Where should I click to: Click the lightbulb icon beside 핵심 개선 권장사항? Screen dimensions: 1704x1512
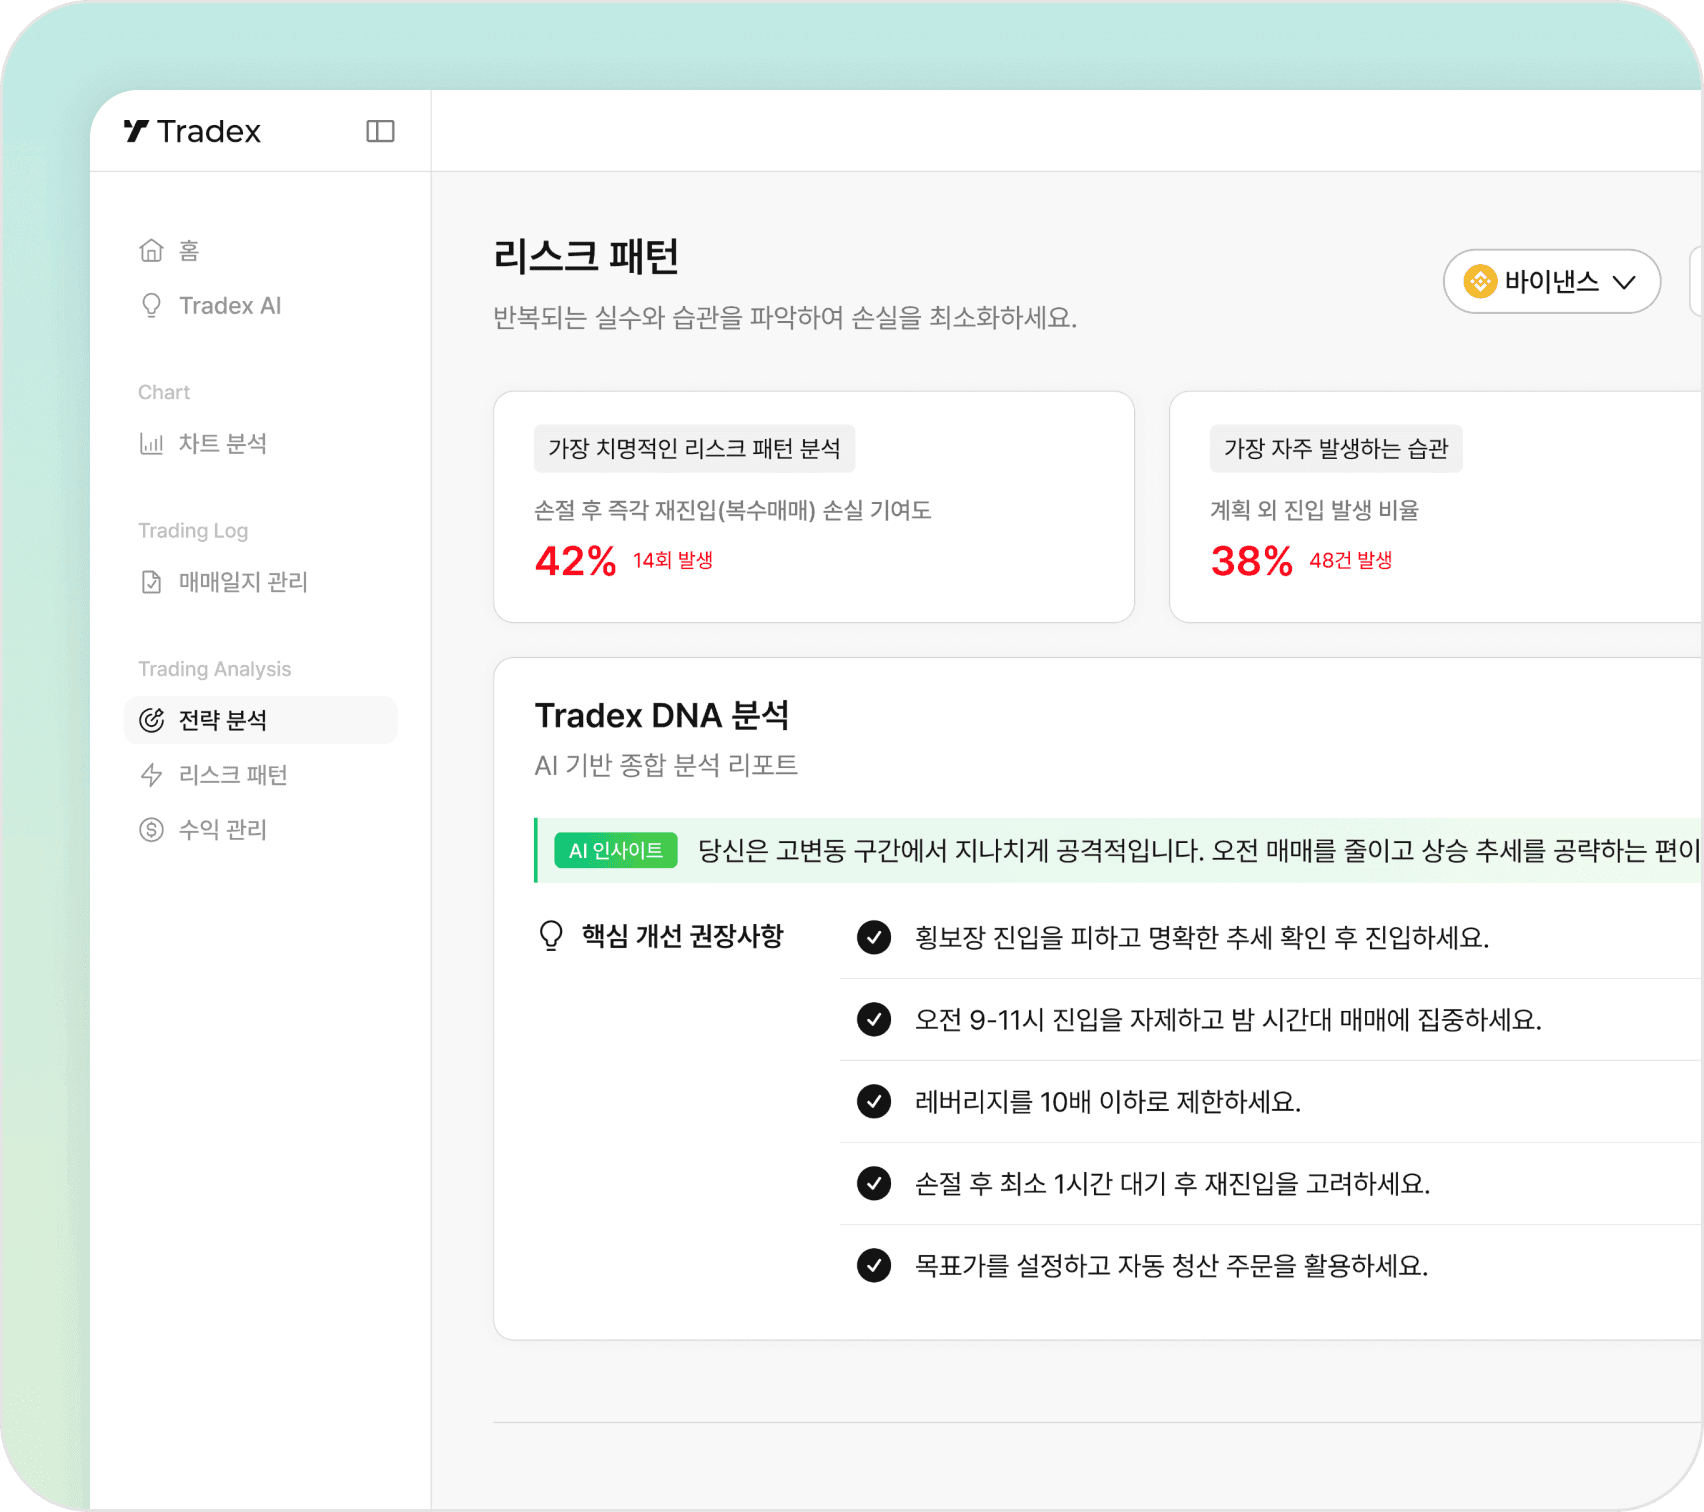(x=551, y=936)
